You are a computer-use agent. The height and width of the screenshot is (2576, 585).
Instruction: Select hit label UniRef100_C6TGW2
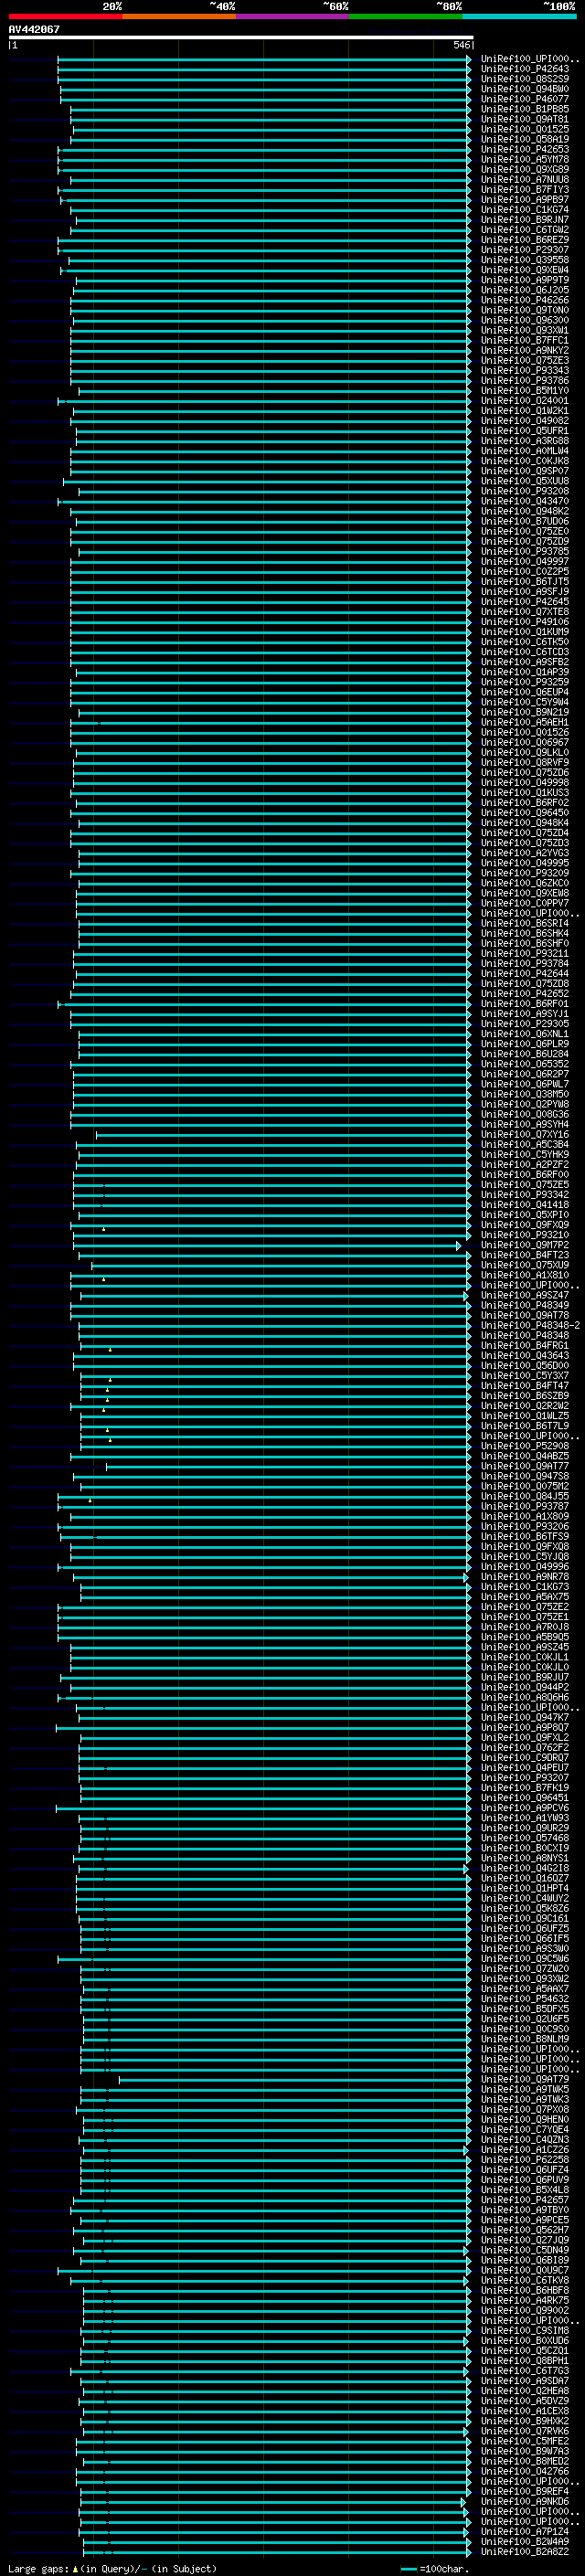[x=525, y=229]
